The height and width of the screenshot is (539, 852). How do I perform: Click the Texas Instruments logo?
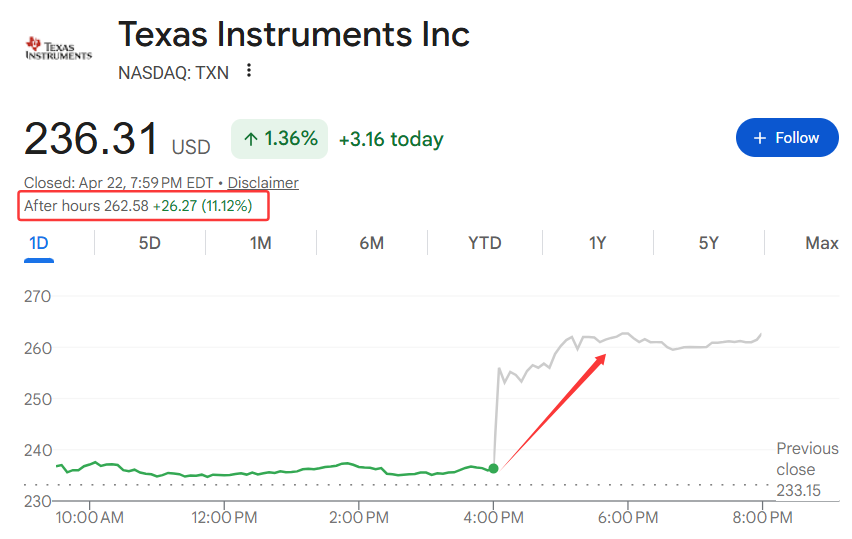pyautogui.click(x=59, y=48)
